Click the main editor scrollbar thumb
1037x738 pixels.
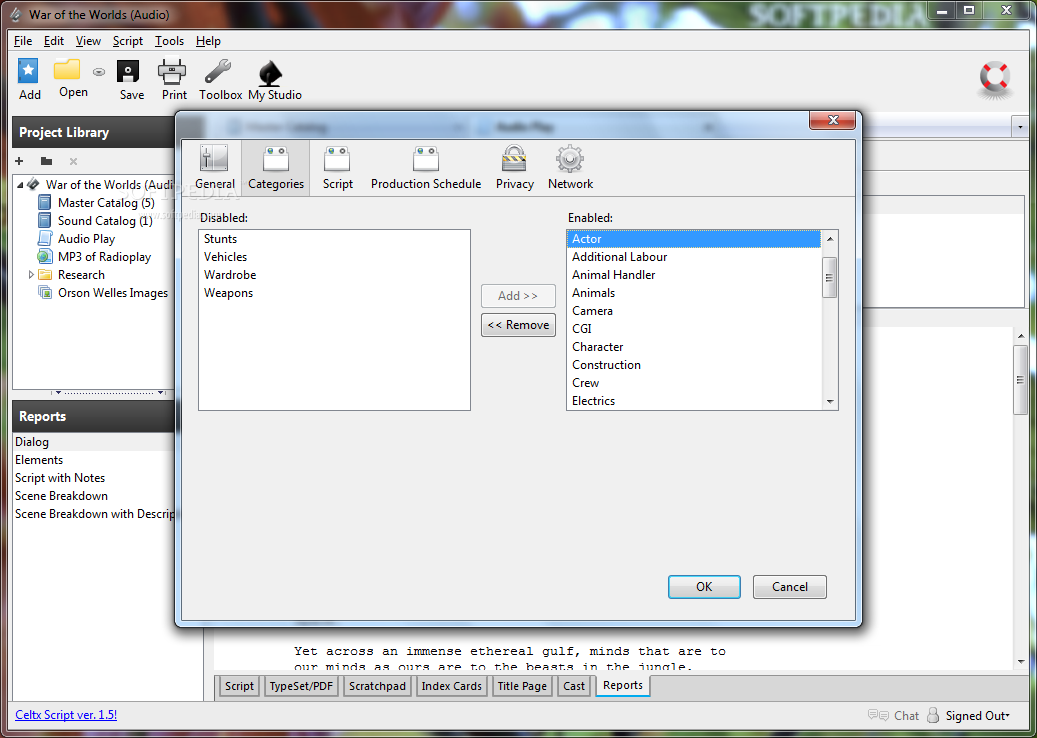point(1020,380)
